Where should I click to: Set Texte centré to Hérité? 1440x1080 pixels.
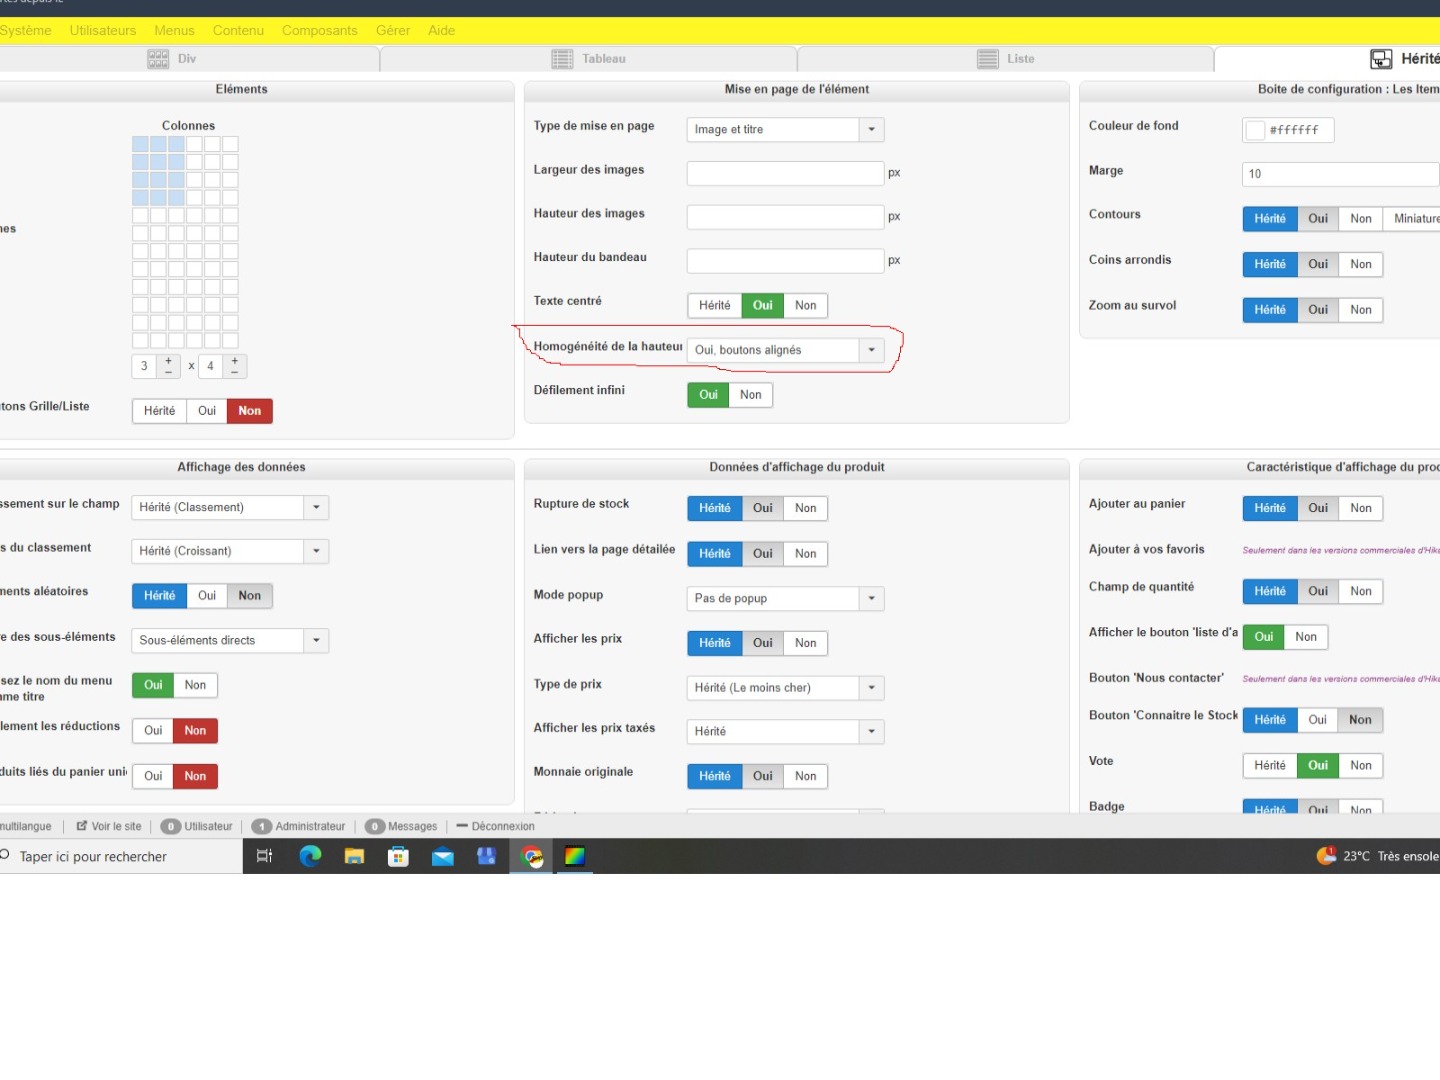pos(714,305)
